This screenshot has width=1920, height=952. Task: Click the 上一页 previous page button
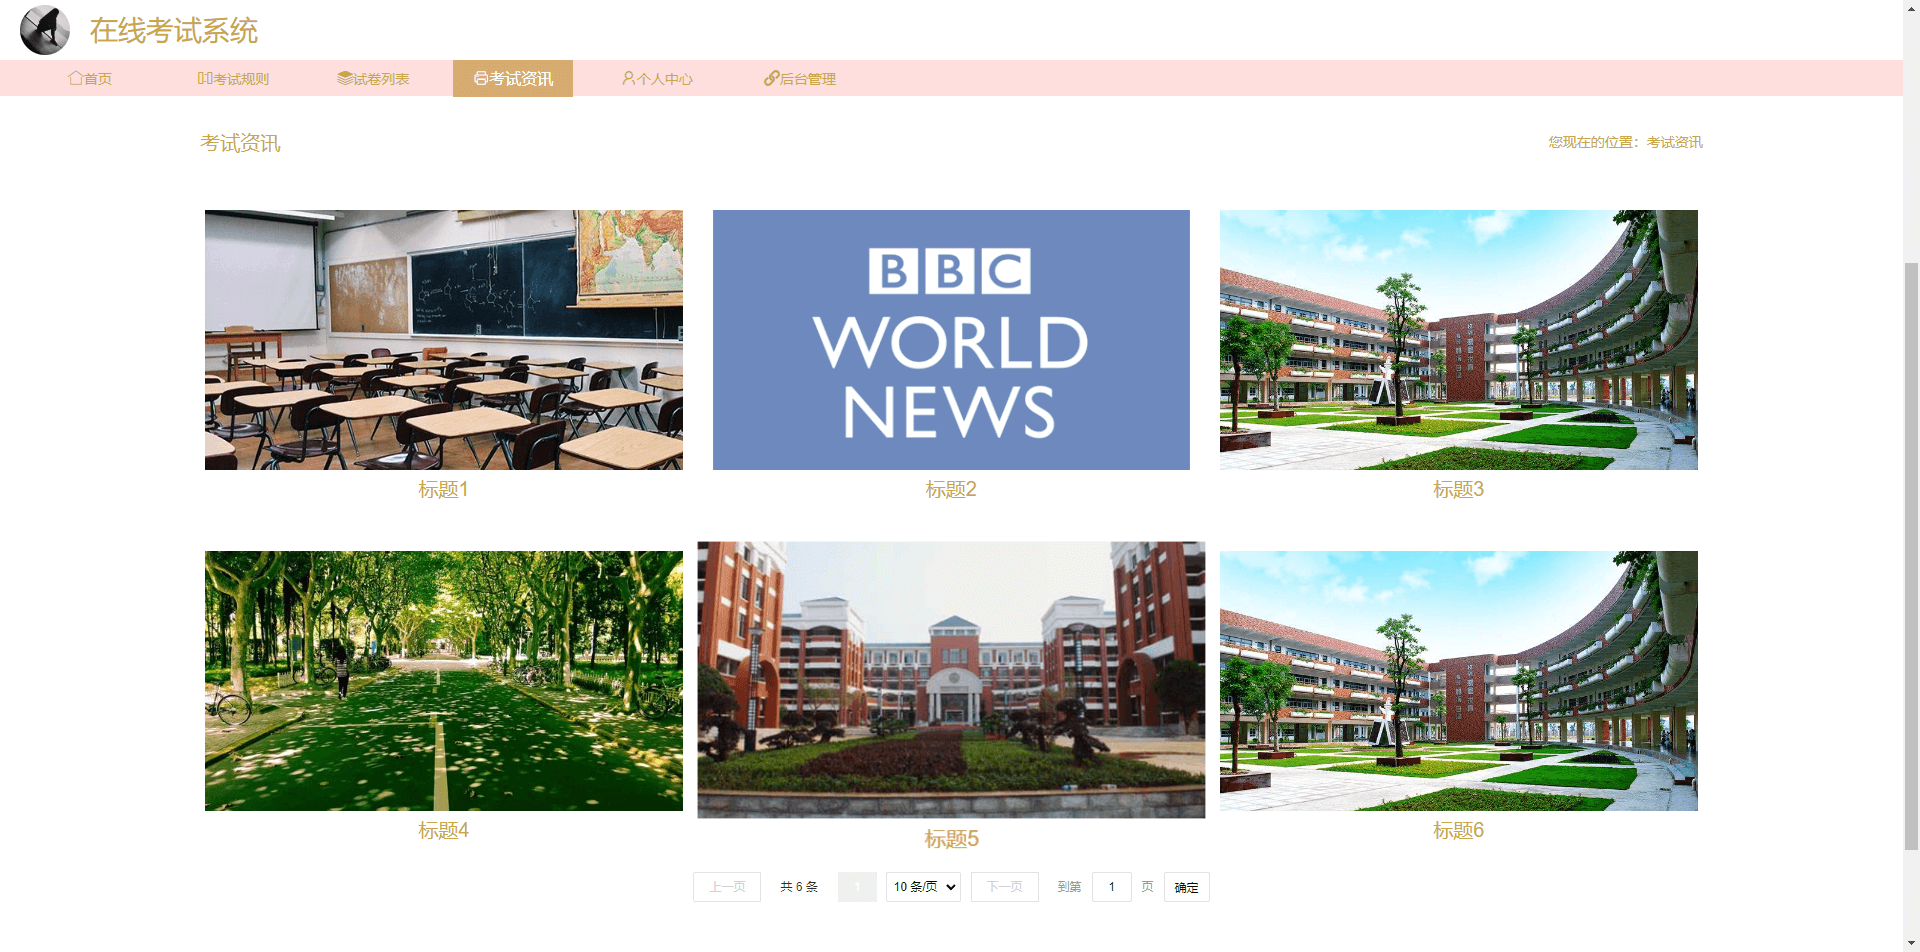tap(727, 887)
